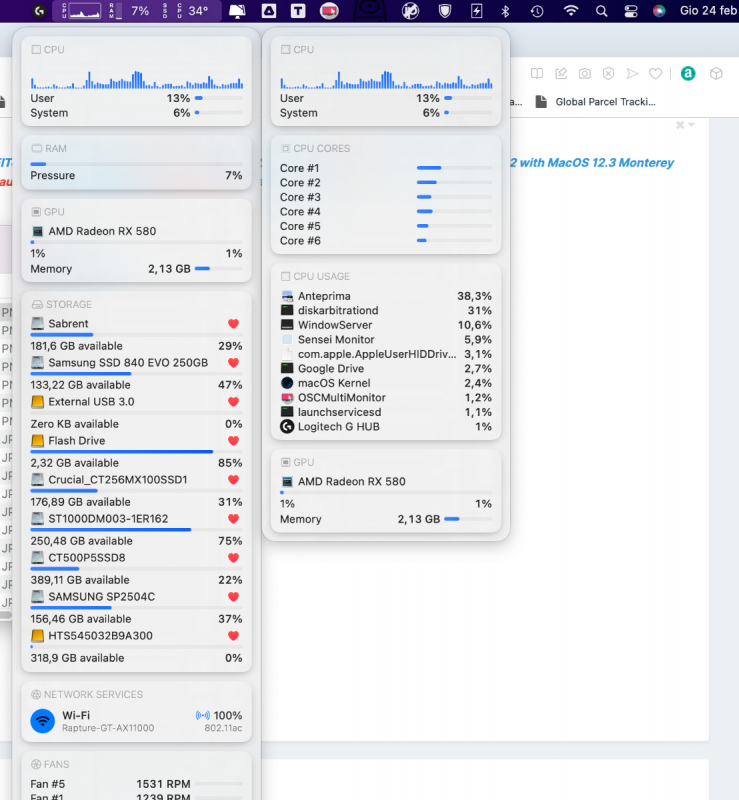Click the CPU CORES section header
Viewport: 739px width, 800px height.
tap(315, 148)
